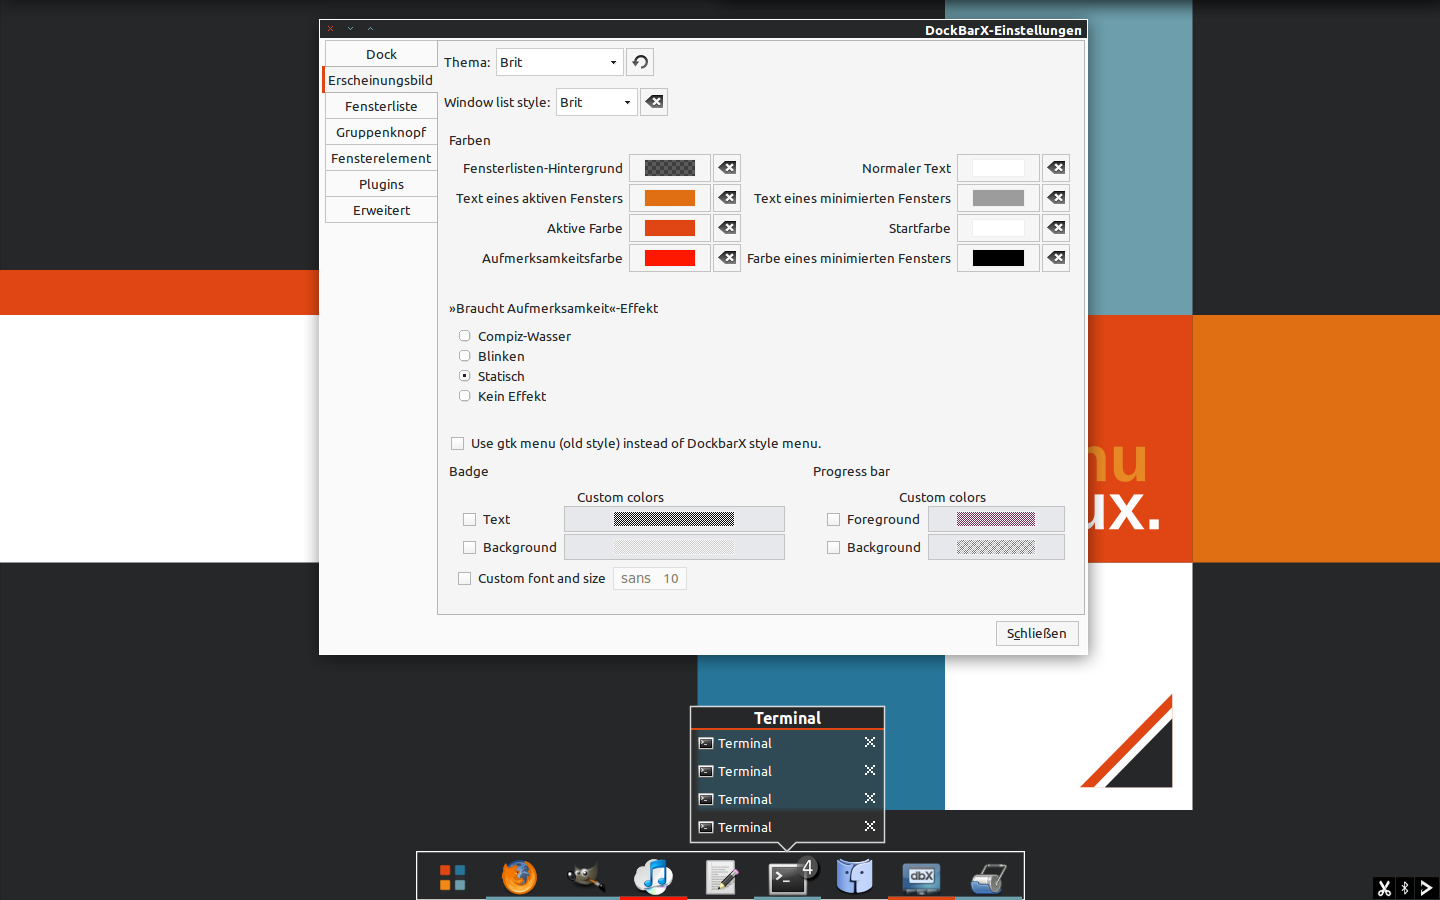Open the Gruppenknopf tab
This screenshot has height=900, width=1440.
[x=381, y=132]
